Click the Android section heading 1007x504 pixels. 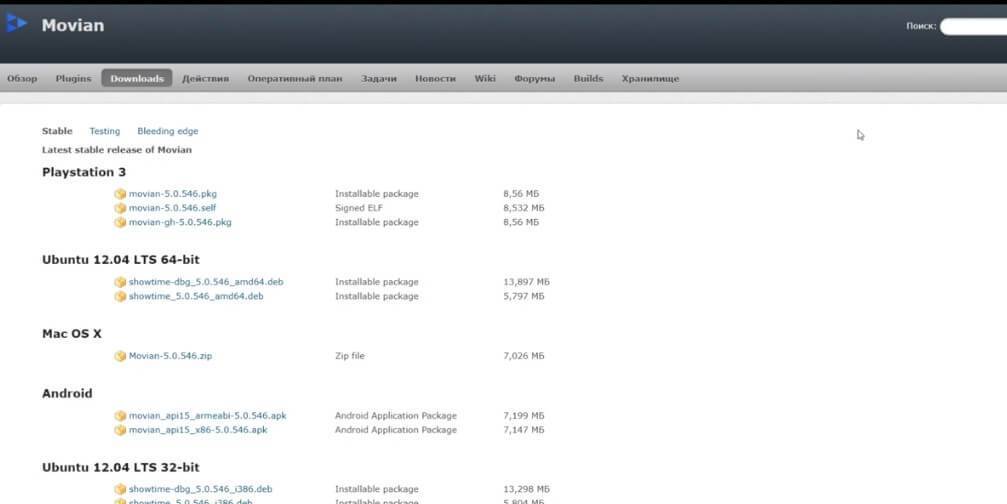(x=67, y=394)
